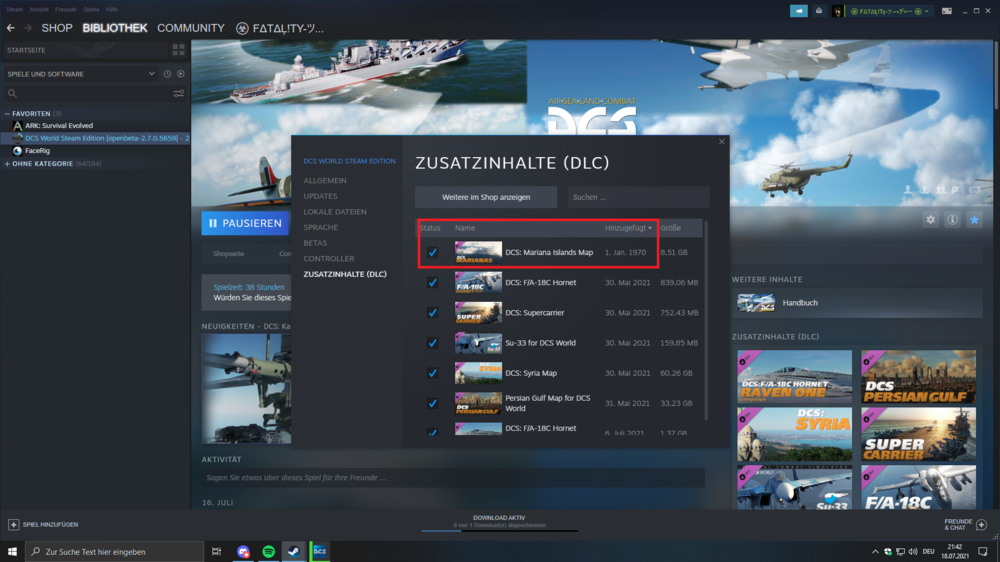Viewport: 1000px width, 562px height.
Task: Sort DLC list by Größe column
Action: coord(670,228)
